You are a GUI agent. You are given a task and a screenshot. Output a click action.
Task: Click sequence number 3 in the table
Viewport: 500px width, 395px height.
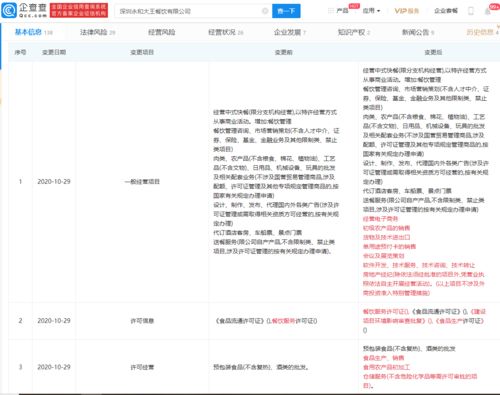click(x=20, y=367)
